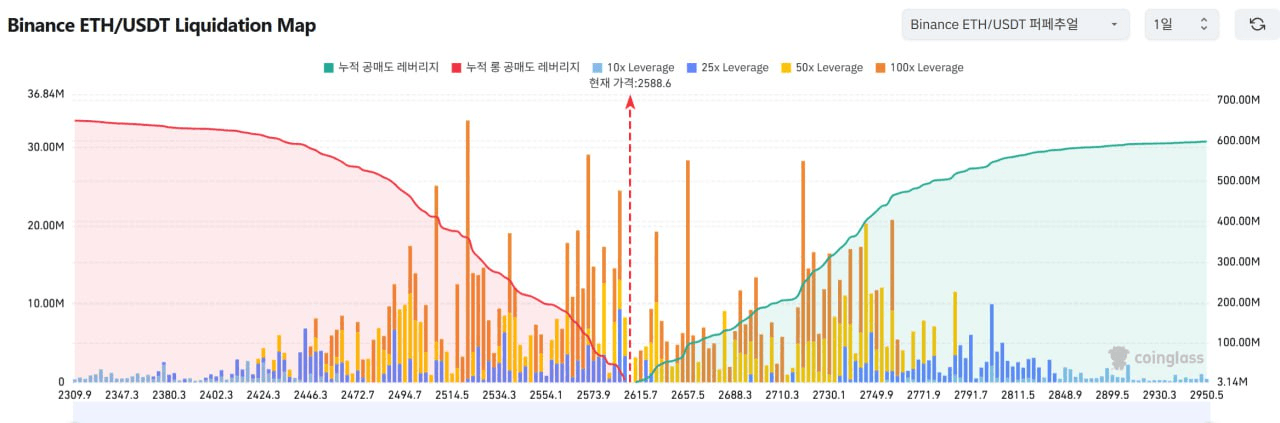Click the 2534.3 price axis label
Image resolution: width=1280 pixels, height=423 pixels.
tap(499, 396)
